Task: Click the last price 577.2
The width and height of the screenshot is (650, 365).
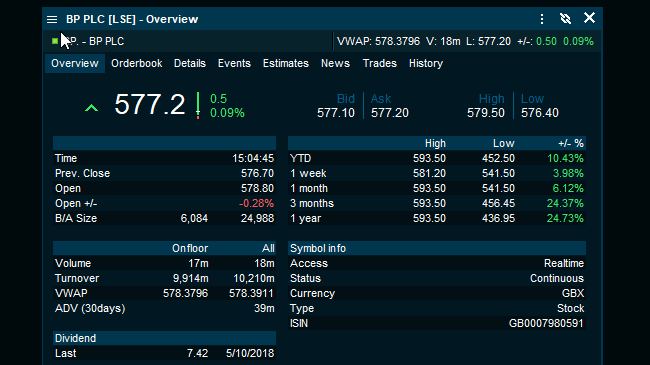Action: click(x=150, y=105)
